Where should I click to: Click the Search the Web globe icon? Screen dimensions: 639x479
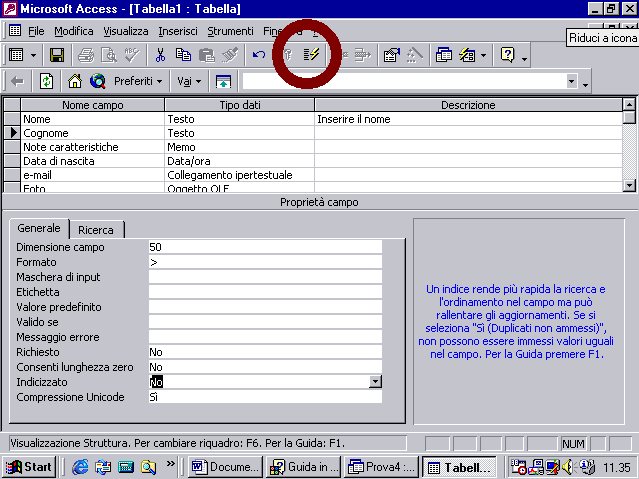pyautogui.click(x=98, y=82)
